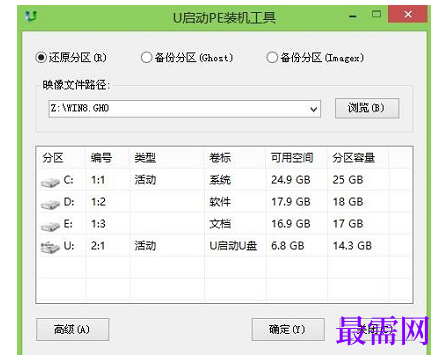448x362 pixels.
Task: Click the 24.9 GB free space cell
Action: point(291,180)
